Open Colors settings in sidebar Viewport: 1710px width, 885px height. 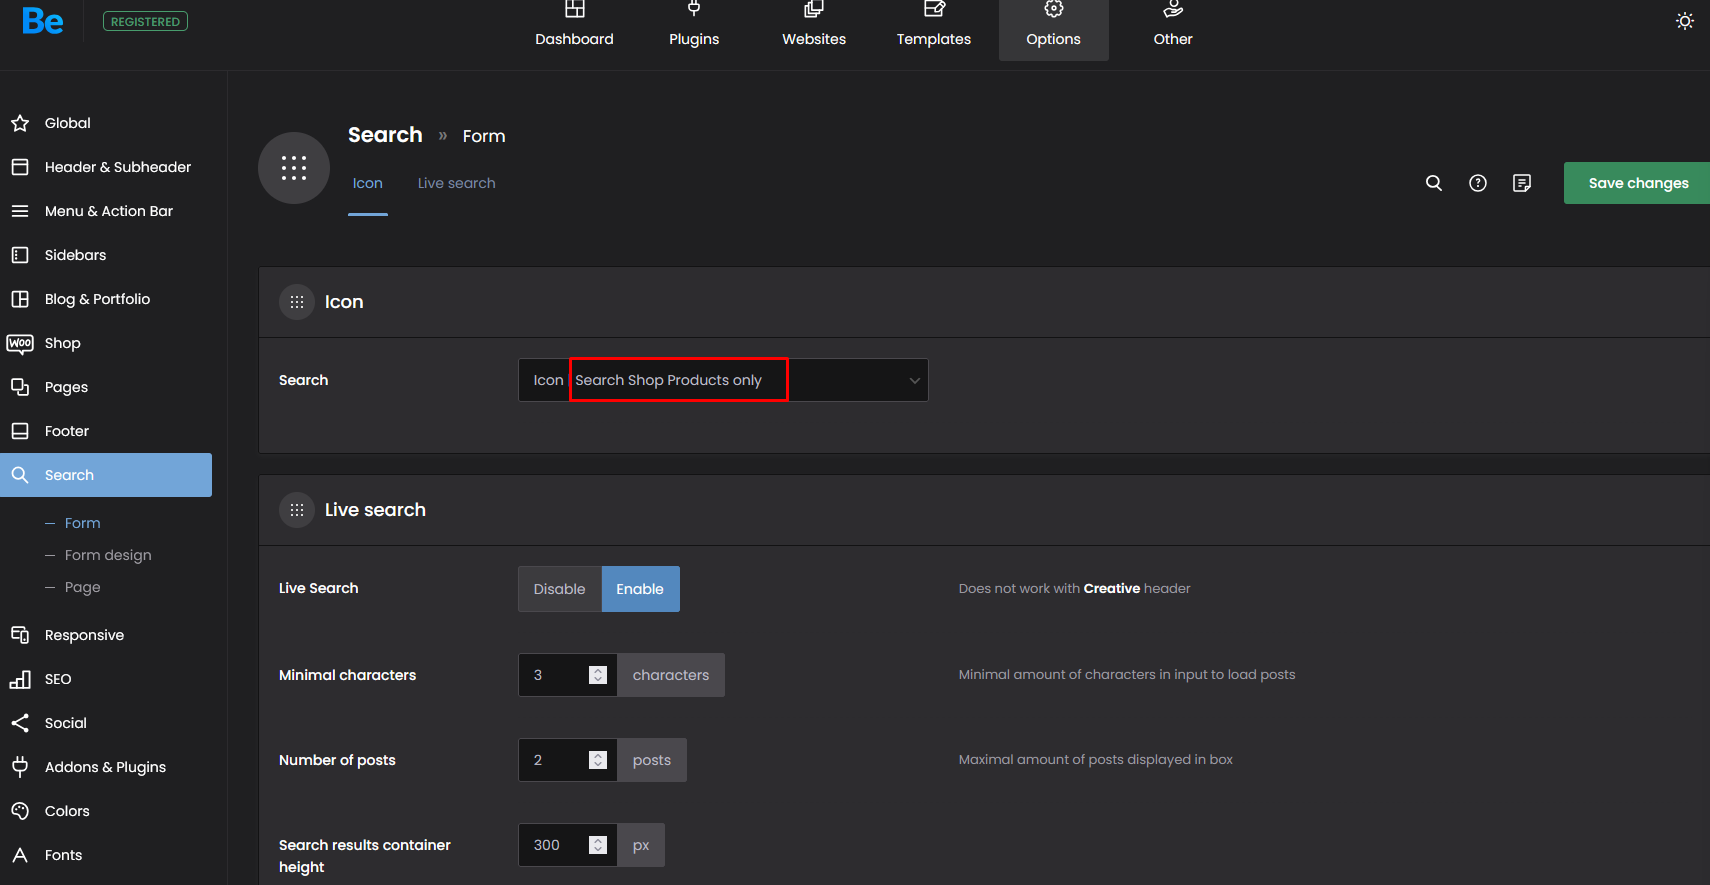[106, 811]
